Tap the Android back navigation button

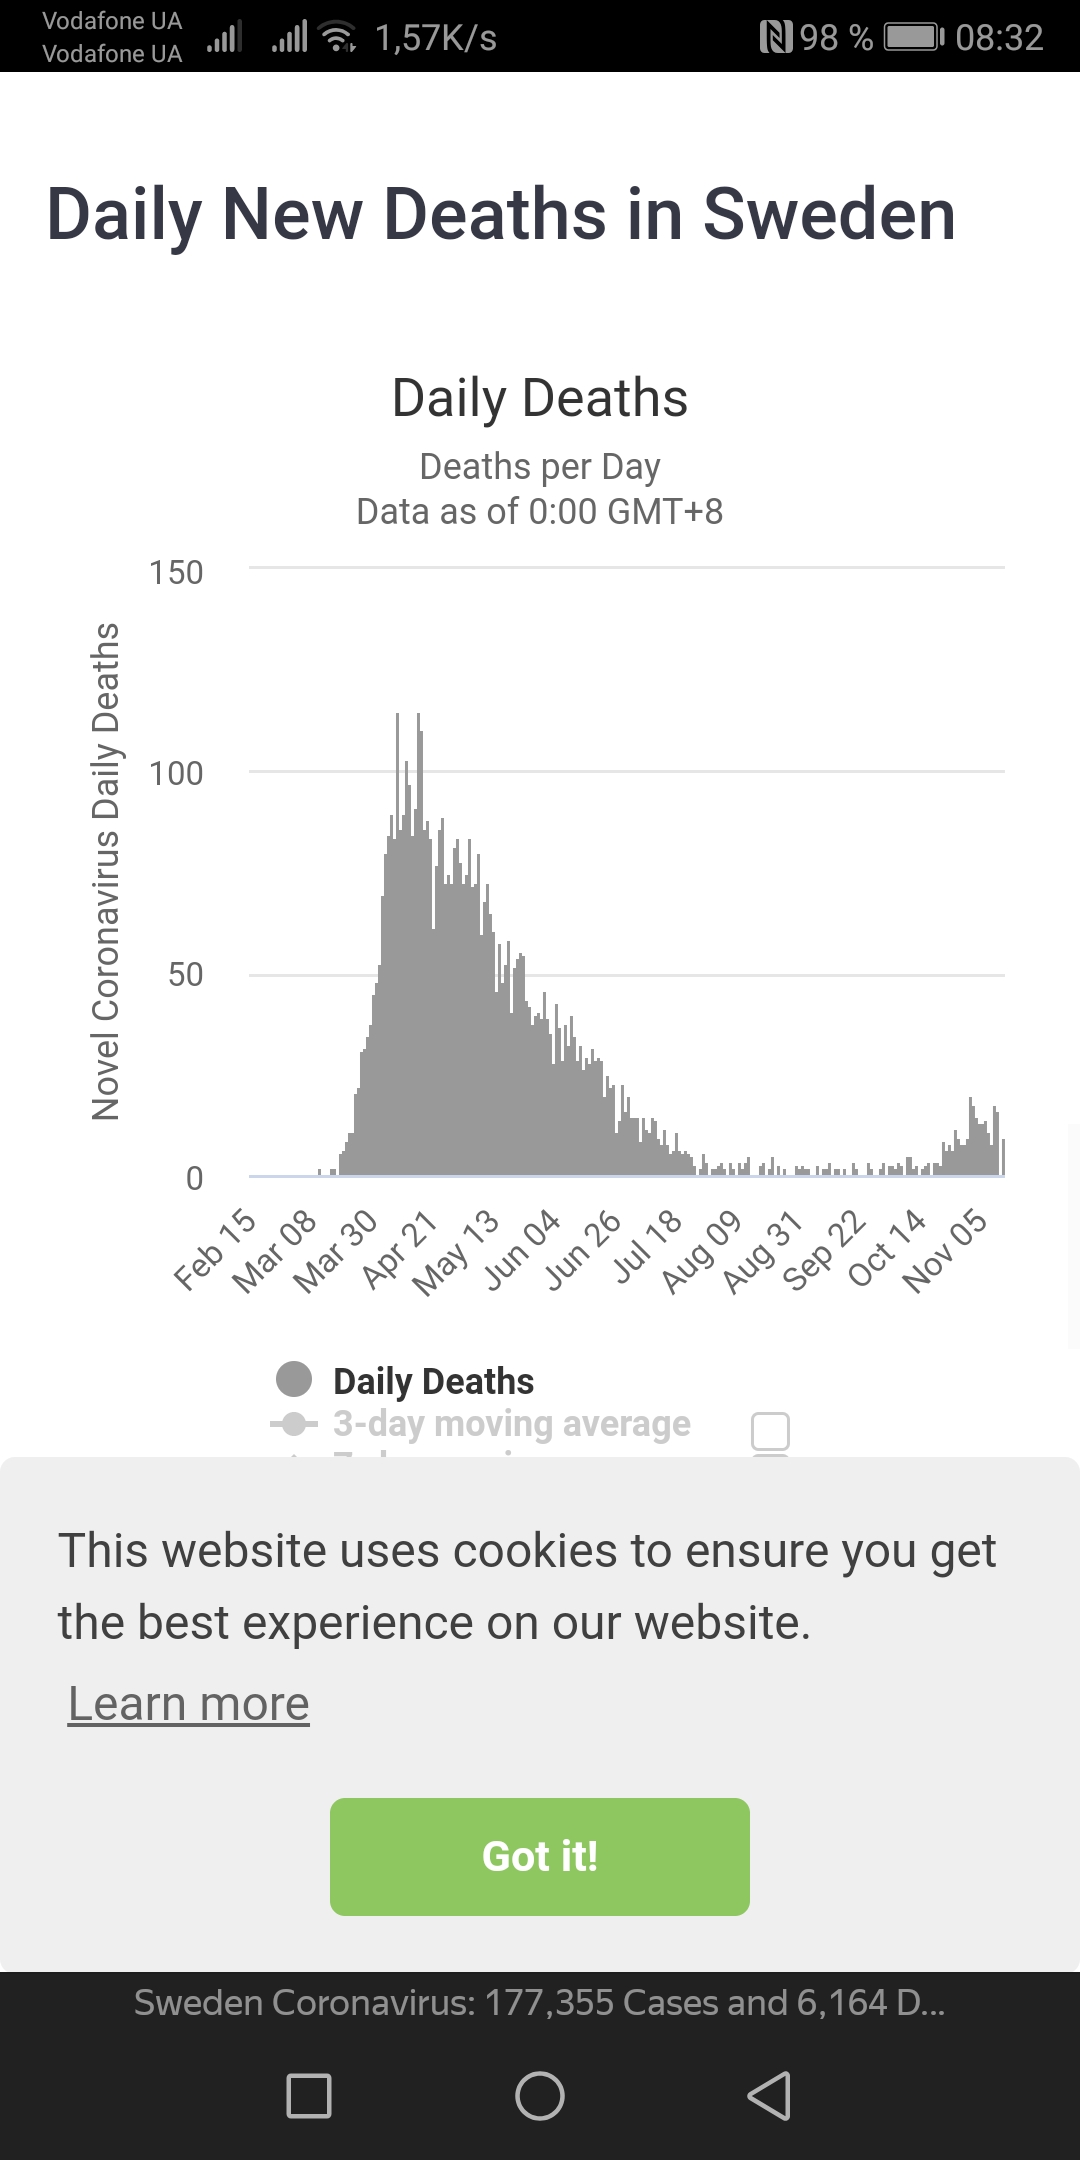[x=770, y=2095]
